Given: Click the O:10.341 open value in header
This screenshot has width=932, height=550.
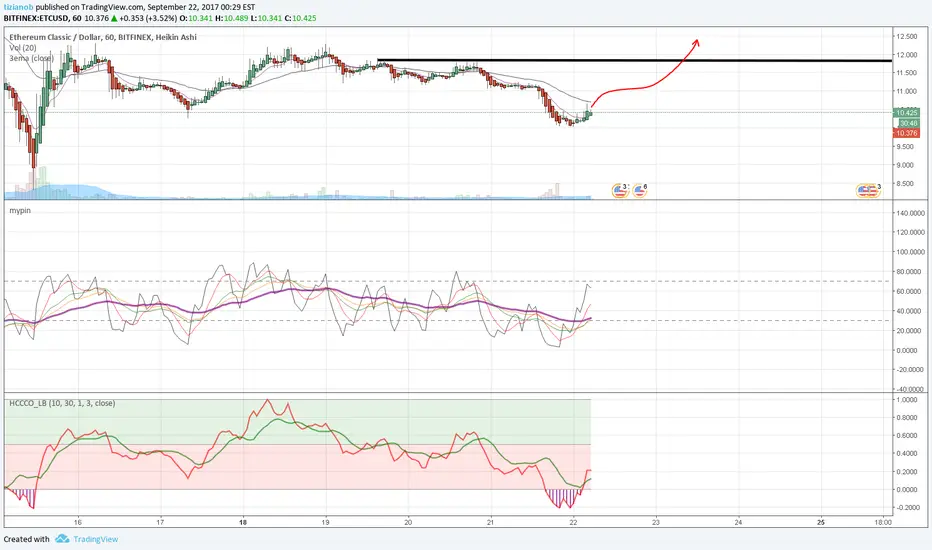Looking at the screenshot, I should click(196, 18).
